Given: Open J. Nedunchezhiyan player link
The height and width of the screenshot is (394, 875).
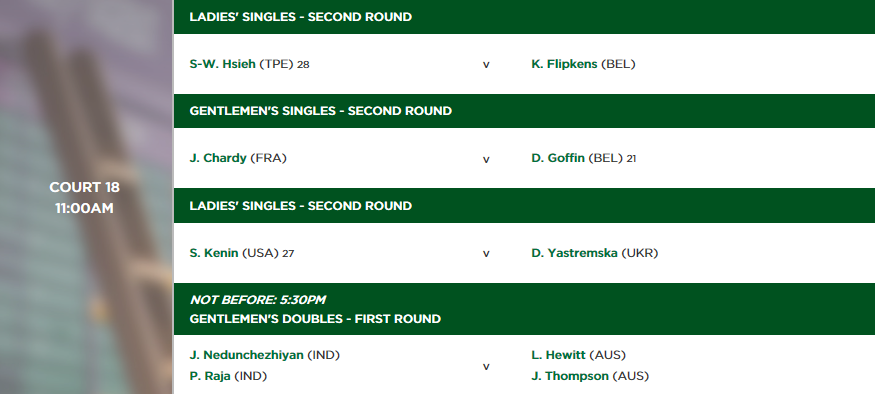Looking at the screenshot, I should [247, 355].
